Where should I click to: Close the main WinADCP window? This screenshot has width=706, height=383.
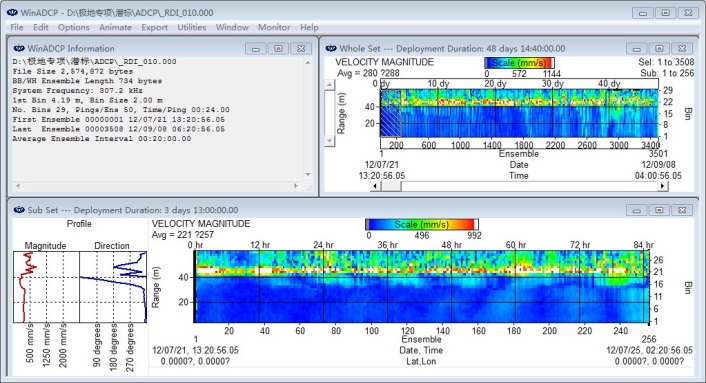tap(688, 13)
